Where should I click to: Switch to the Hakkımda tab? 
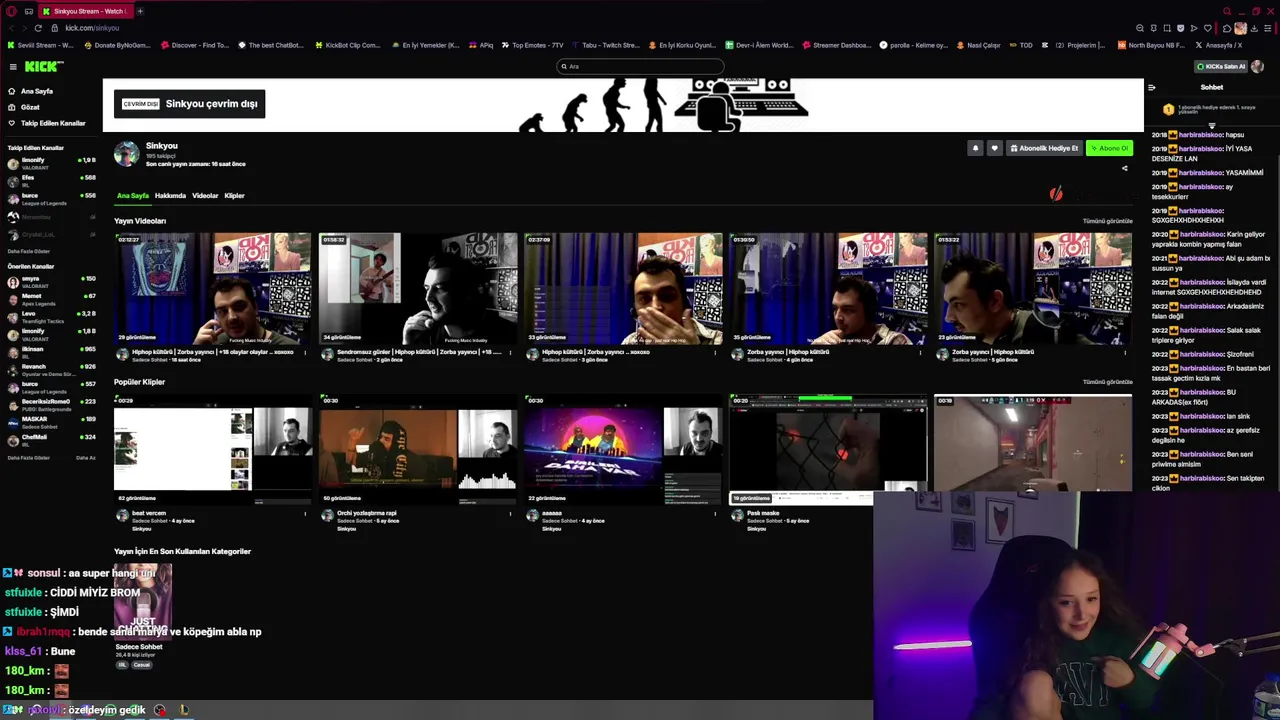tap(170, 196)
